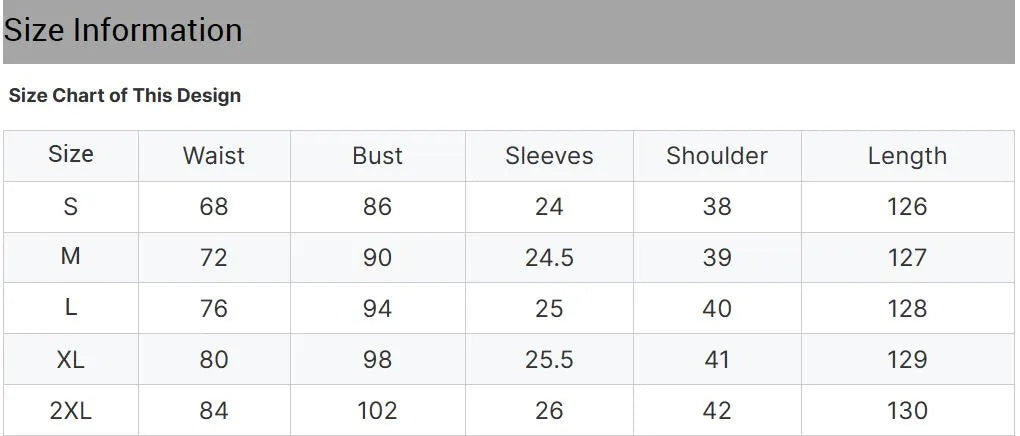Click the Length column header
The image size is (1020, 436).
point(907,156)
